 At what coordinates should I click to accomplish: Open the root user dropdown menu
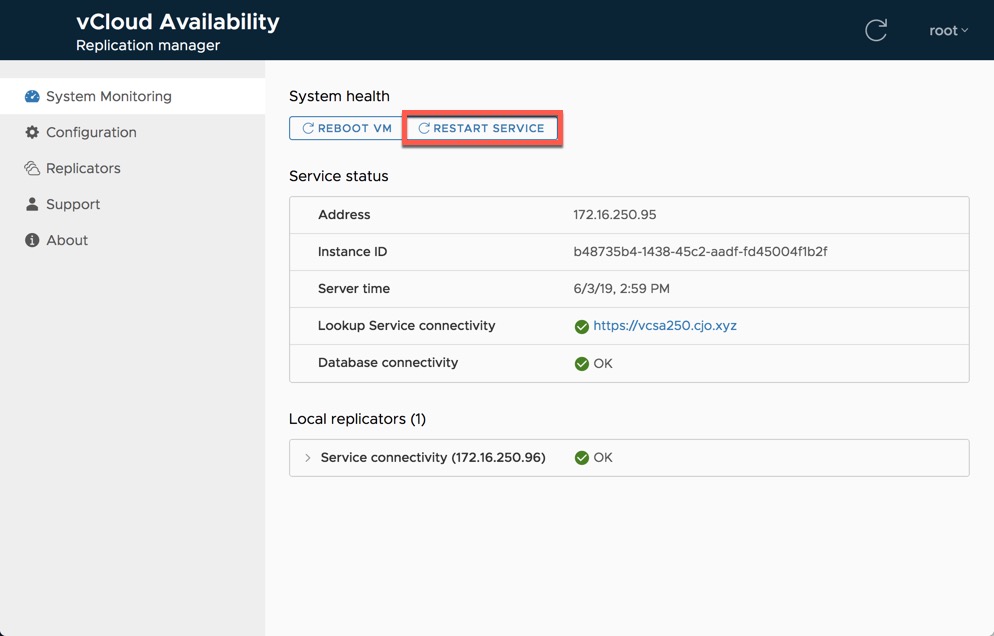948,30
